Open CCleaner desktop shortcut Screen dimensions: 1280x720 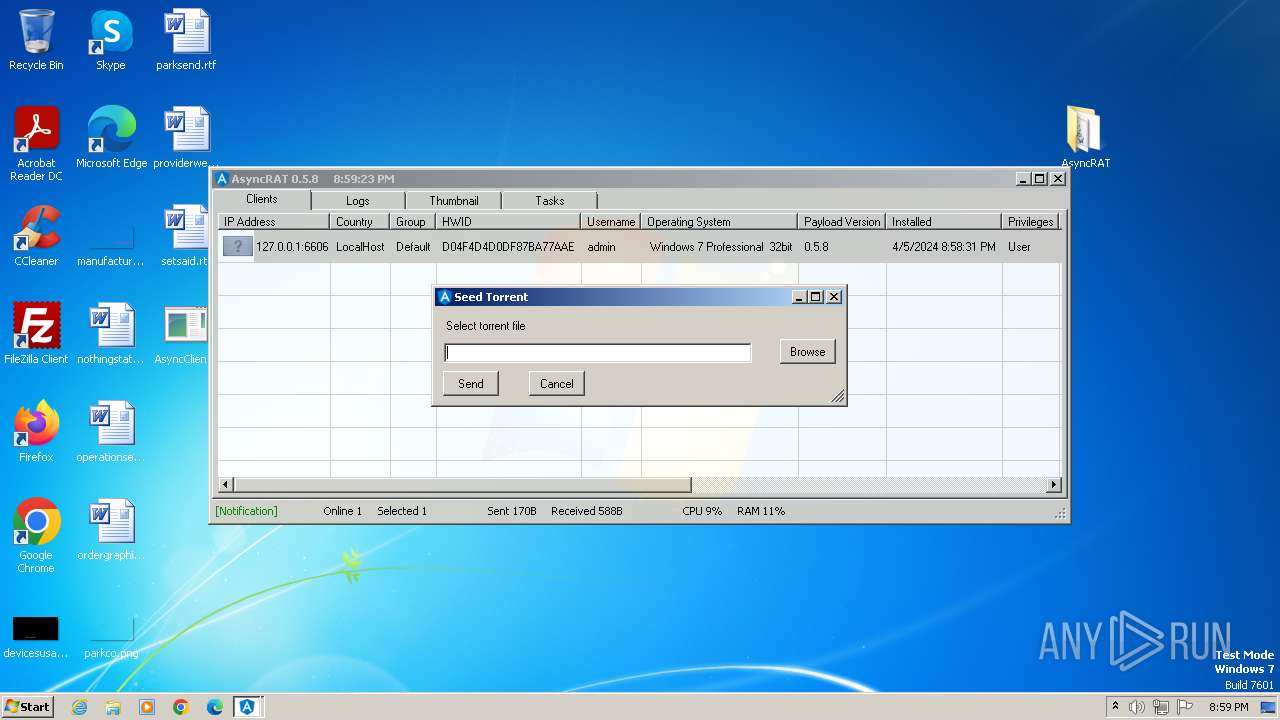pyautogui.click(x=36, y=236)
